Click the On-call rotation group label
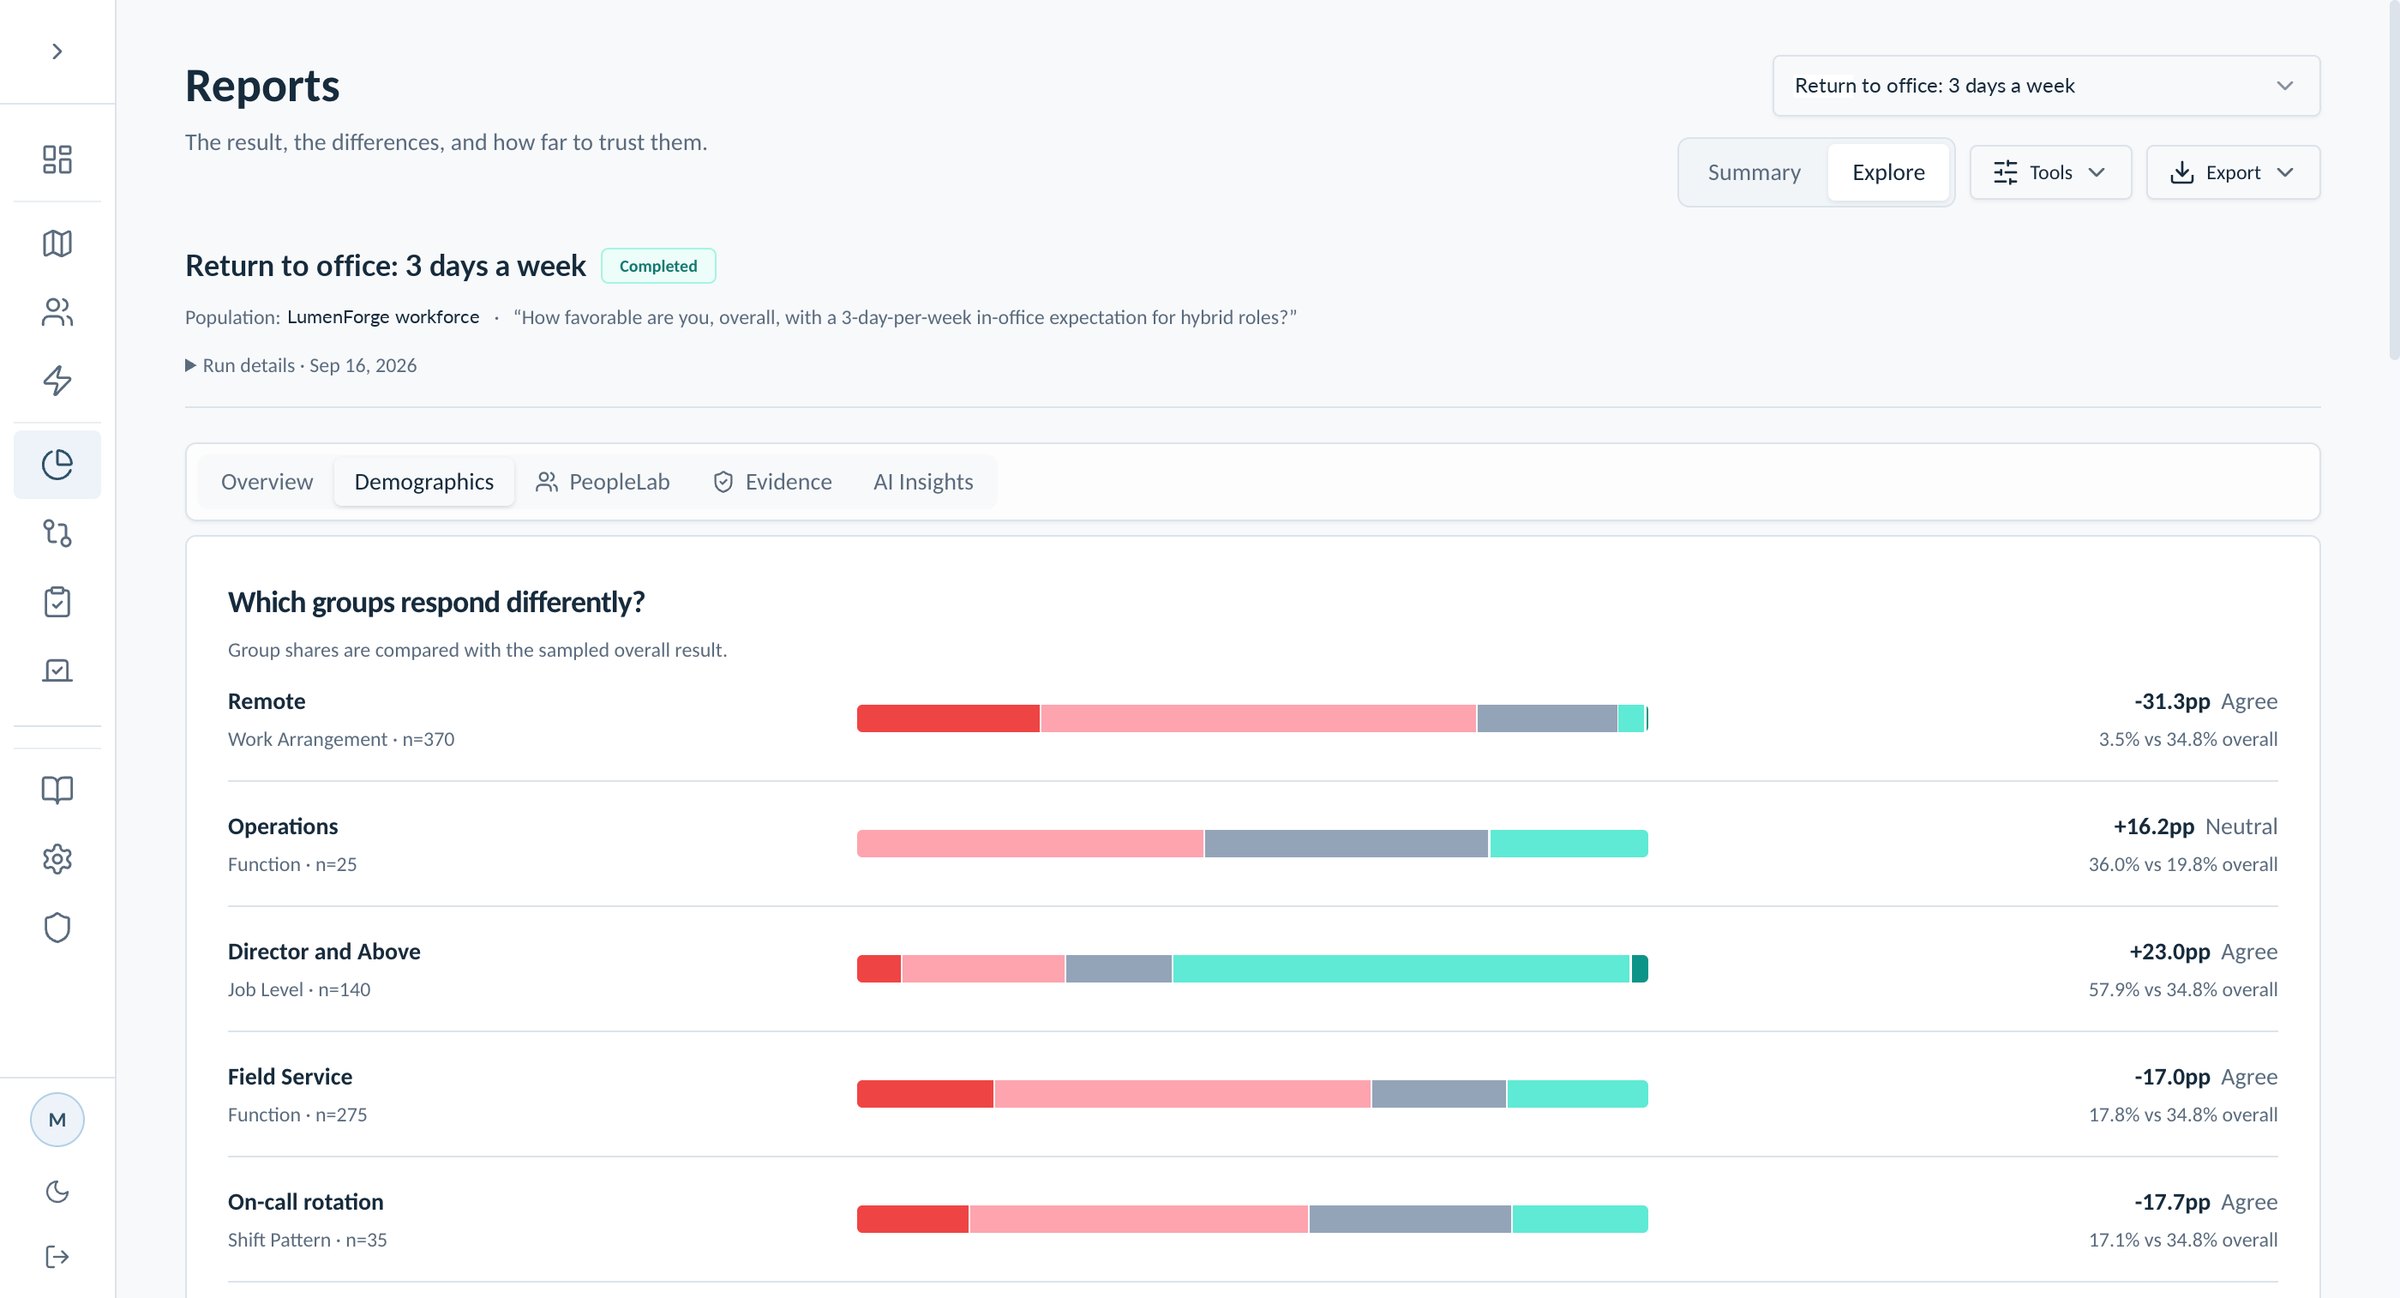This screenshot has width=2400, height=1298. pyautogui.click(x=306, y=1202)
